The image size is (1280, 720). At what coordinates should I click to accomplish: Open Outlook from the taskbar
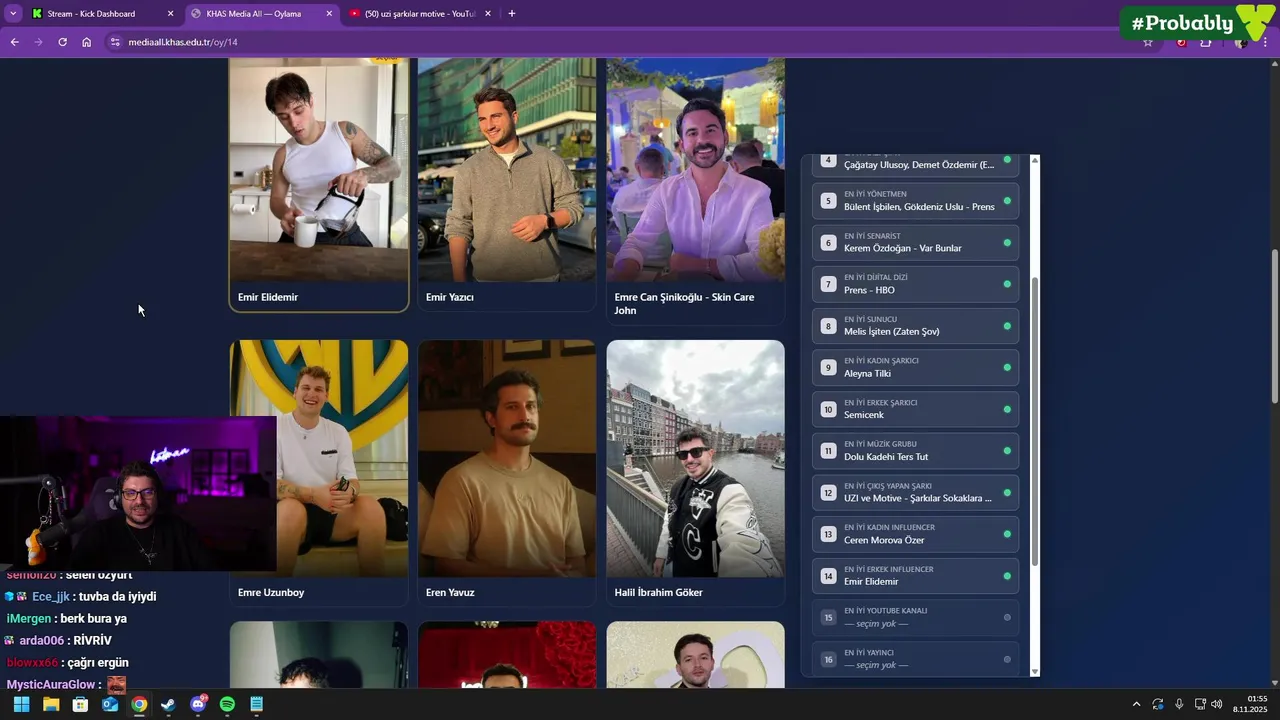coord(110,704)
